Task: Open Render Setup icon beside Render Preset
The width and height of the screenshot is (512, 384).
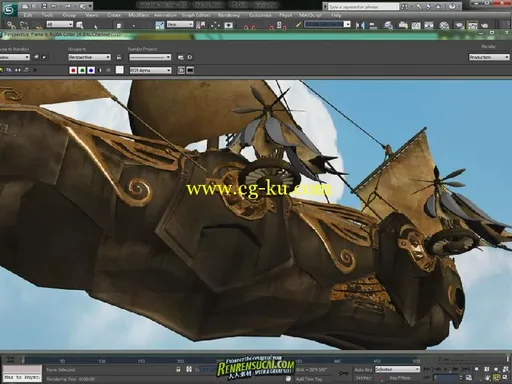Action: pyautogui.click(x=181, y=57)
